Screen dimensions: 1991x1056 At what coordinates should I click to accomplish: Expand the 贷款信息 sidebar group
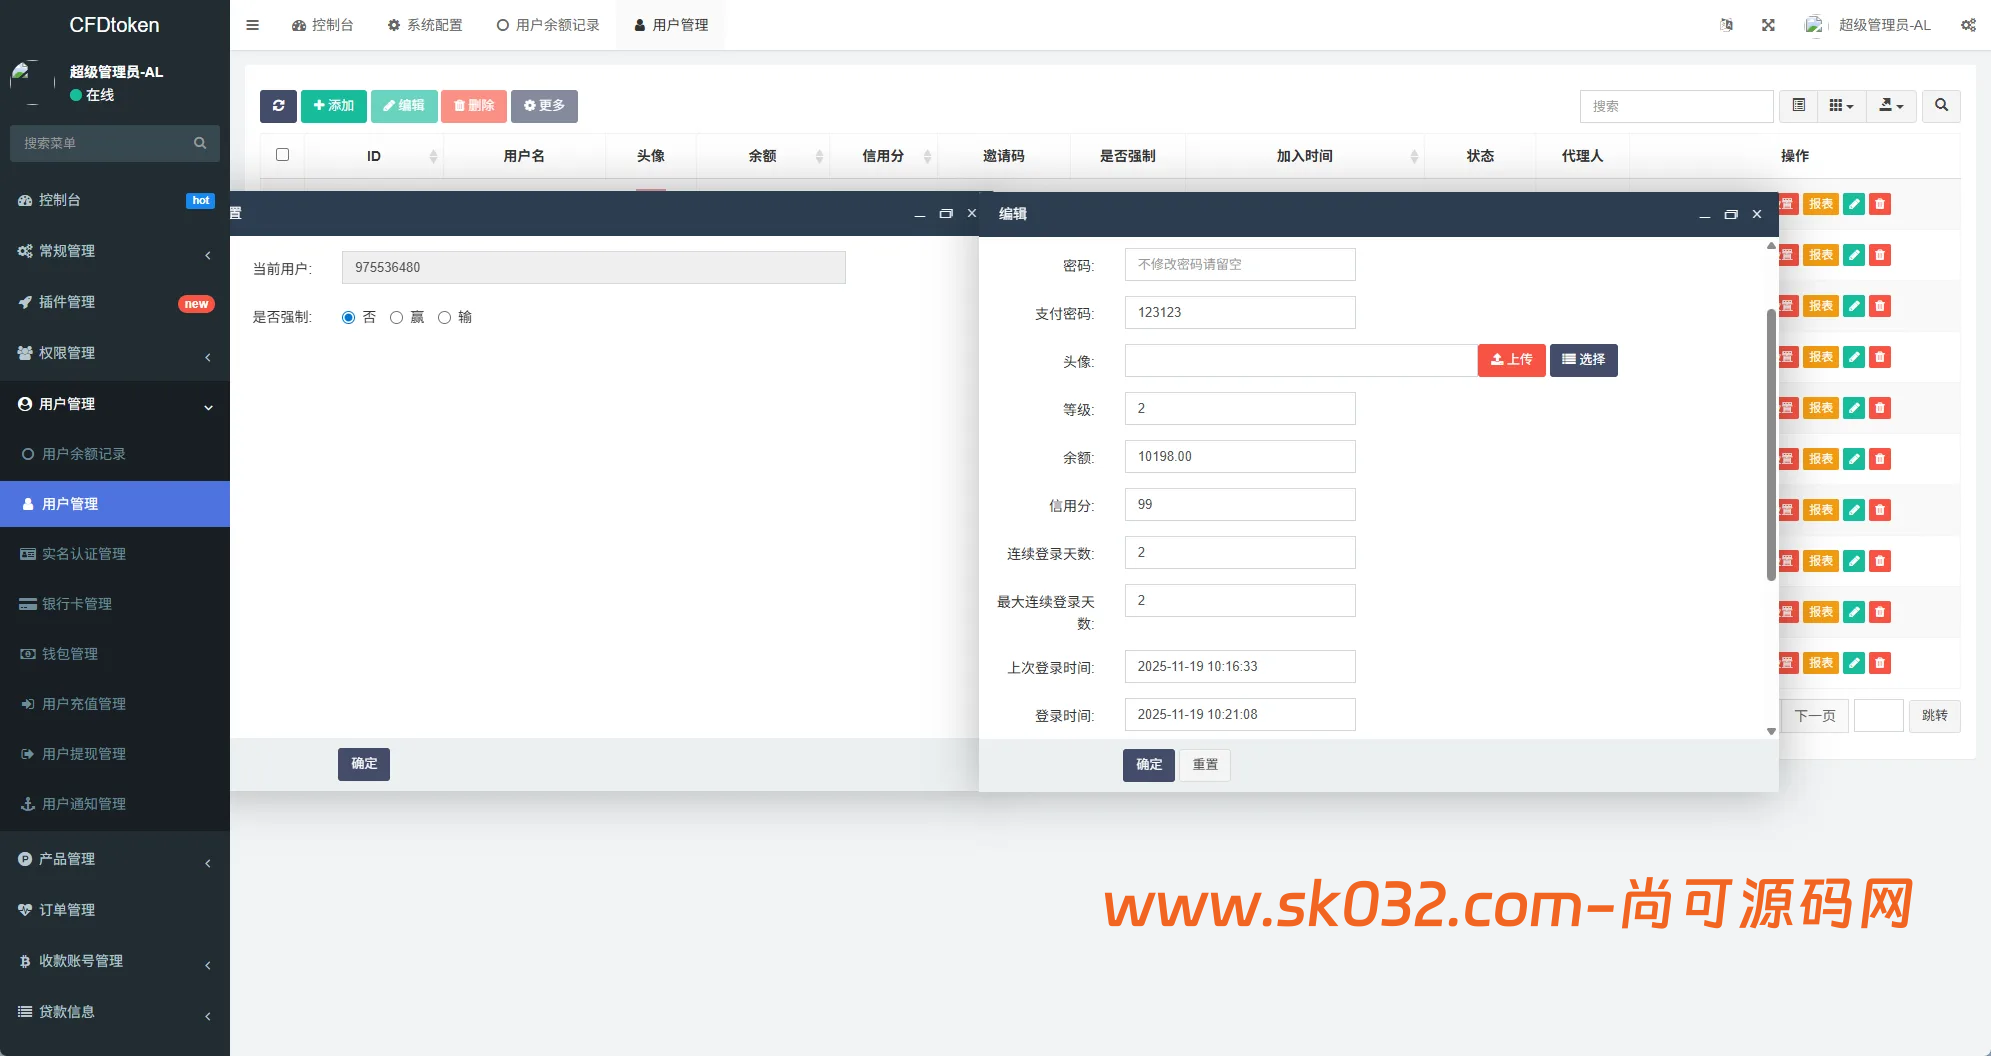pos(115,1012)
